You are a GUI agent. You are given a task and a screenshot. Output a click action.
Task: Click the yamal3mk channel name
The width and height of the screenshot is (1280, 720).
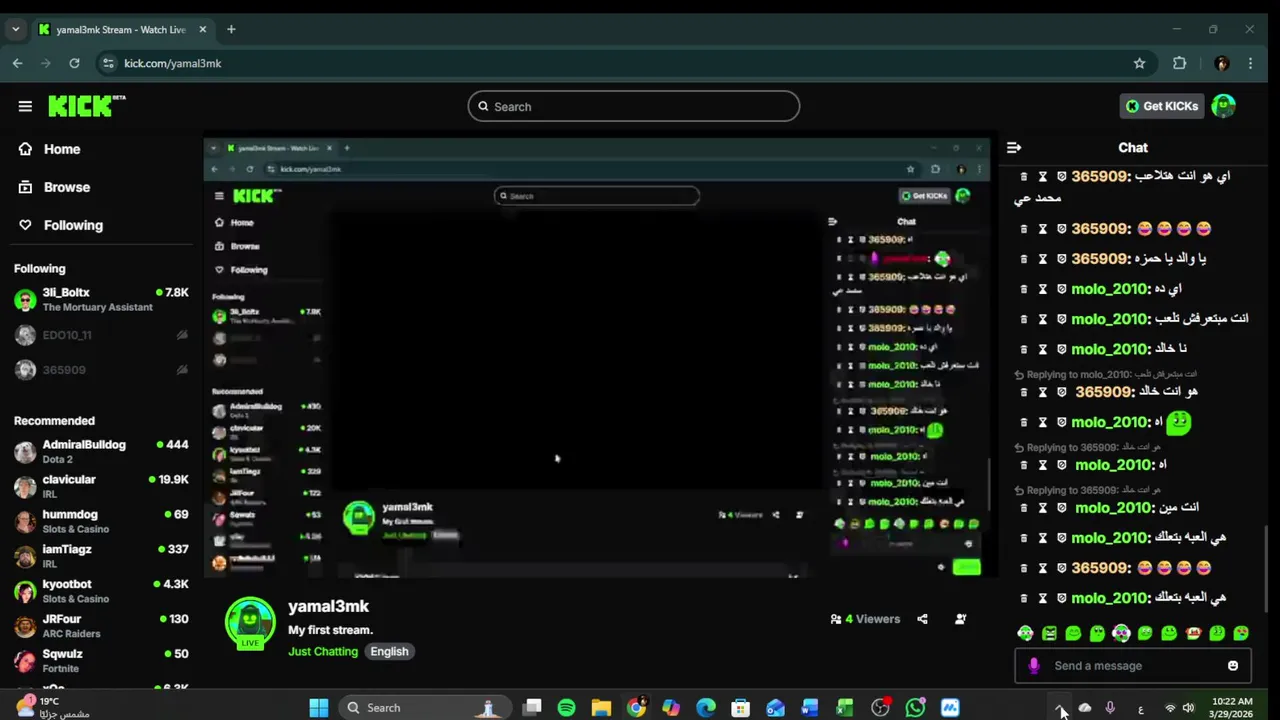pyautogui.click(x=328, y=606)
